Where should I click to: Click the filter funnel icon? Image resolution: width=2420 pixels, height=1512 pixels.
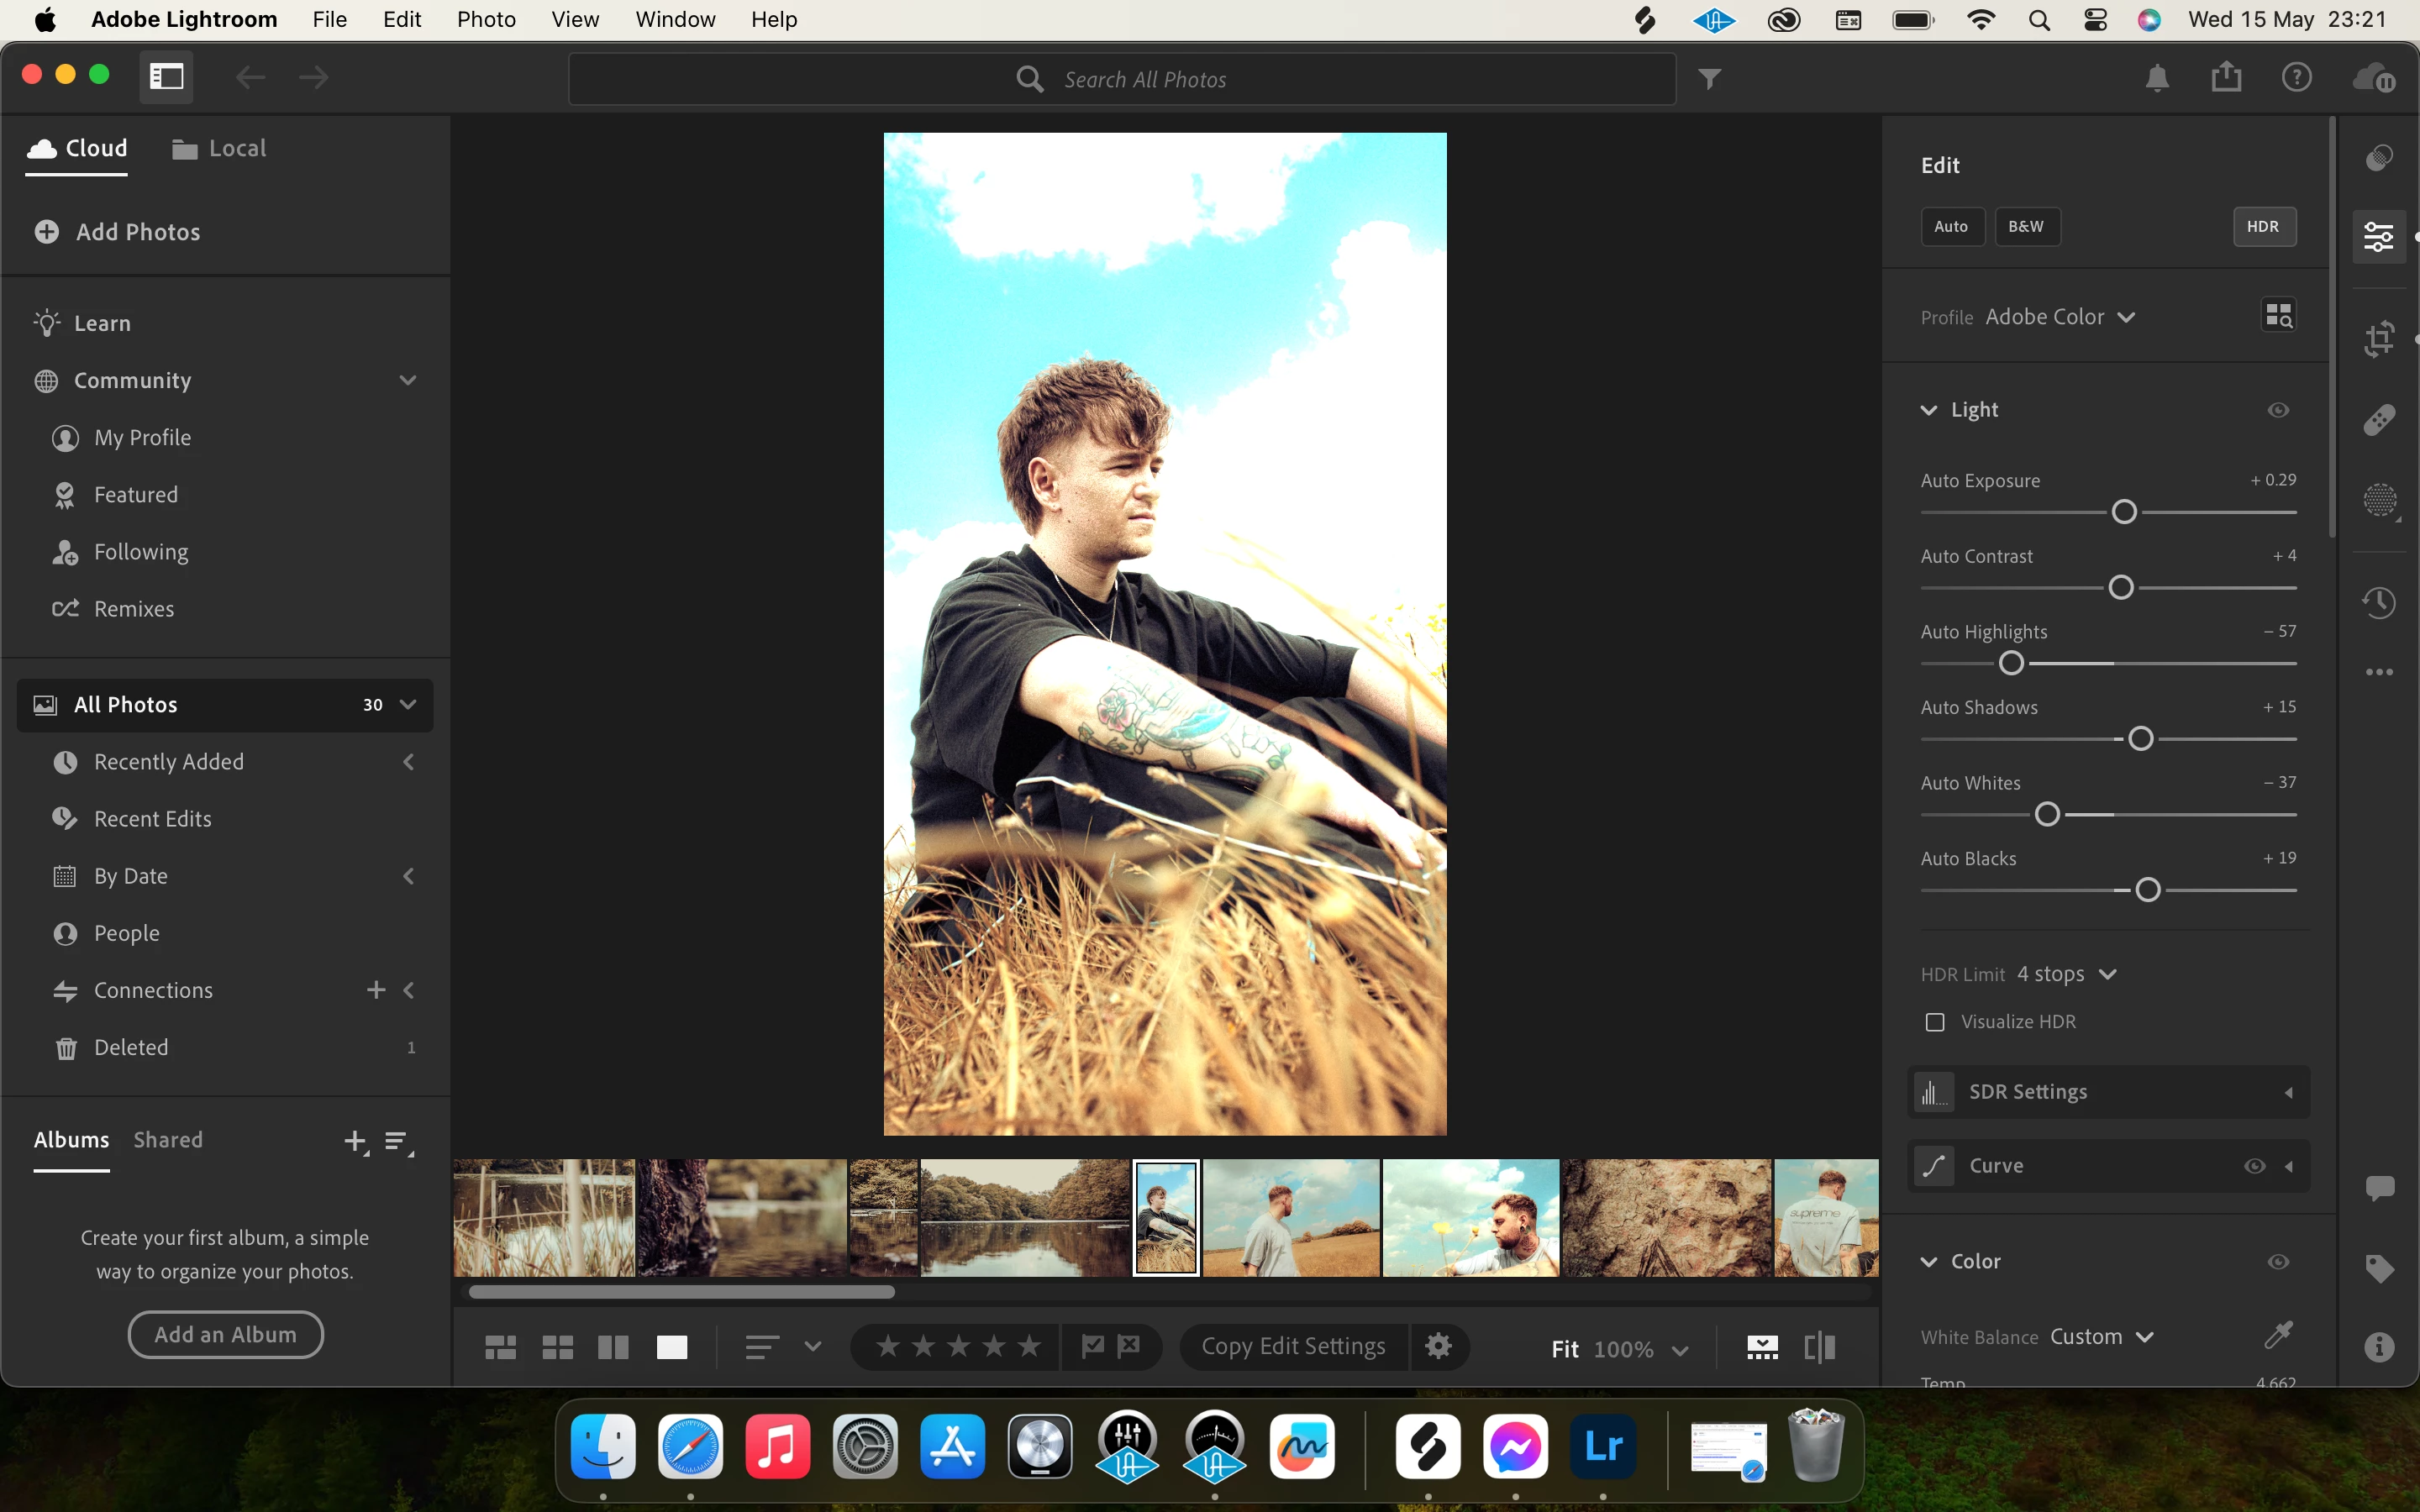1710,79
